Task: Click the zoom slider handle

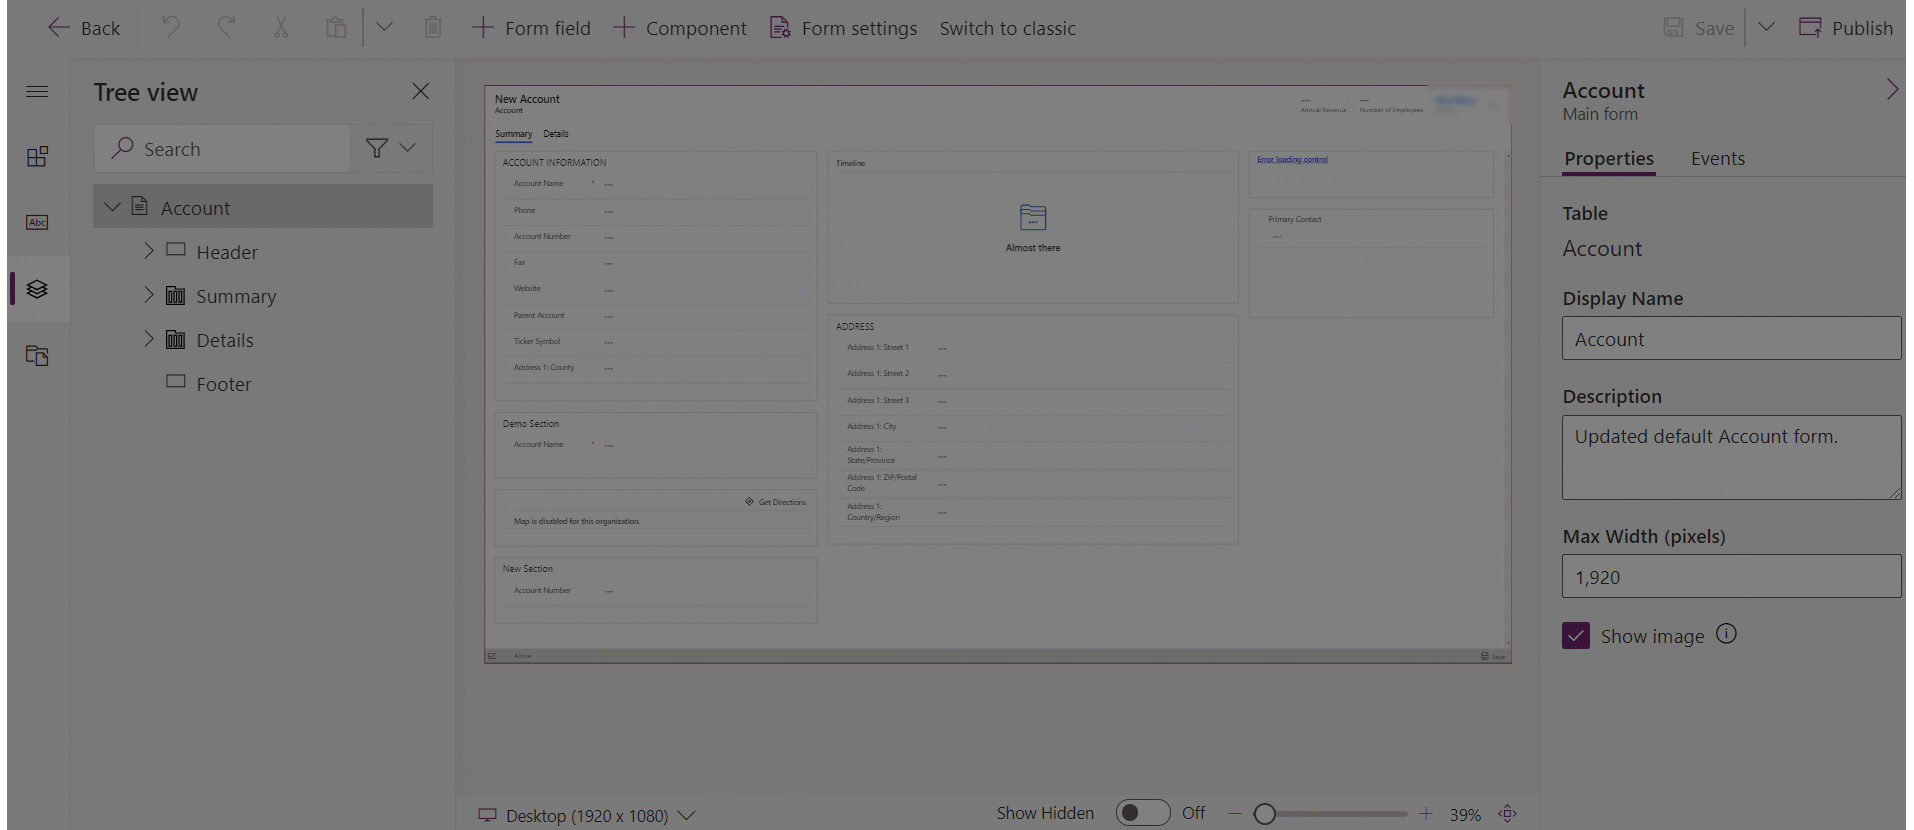Action: click(x=1264, y=814)
